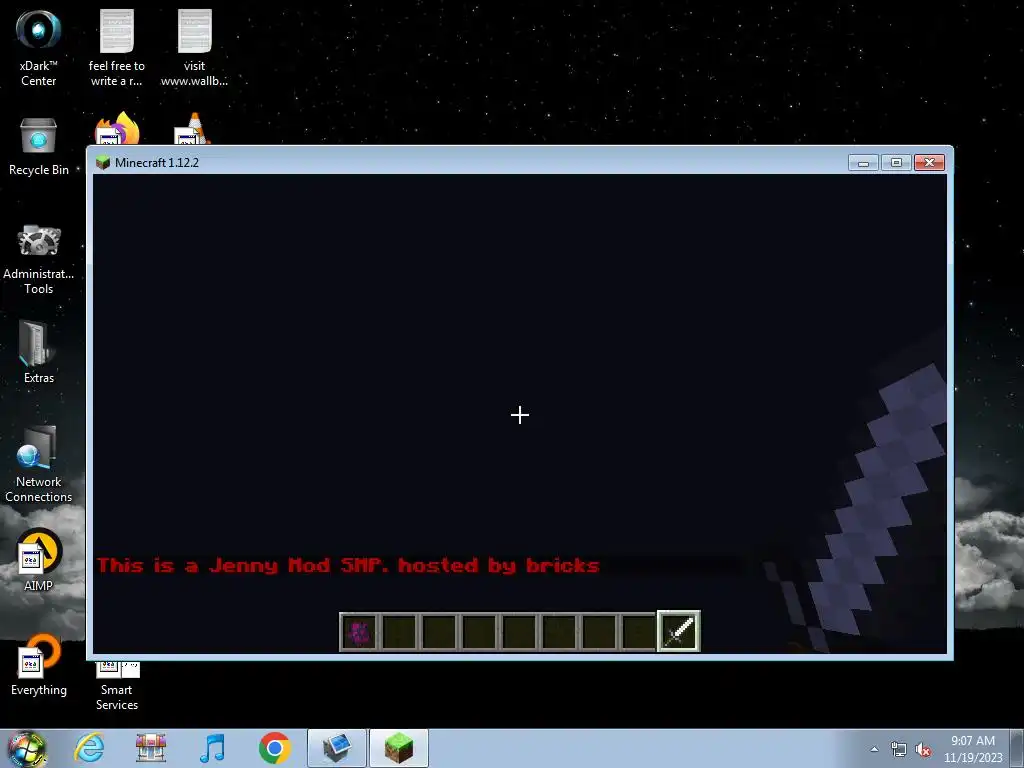Click the Minecraft grass block title bar icon
The image size is (1024, 768).
pyautogui.click(x=103, y=163)
